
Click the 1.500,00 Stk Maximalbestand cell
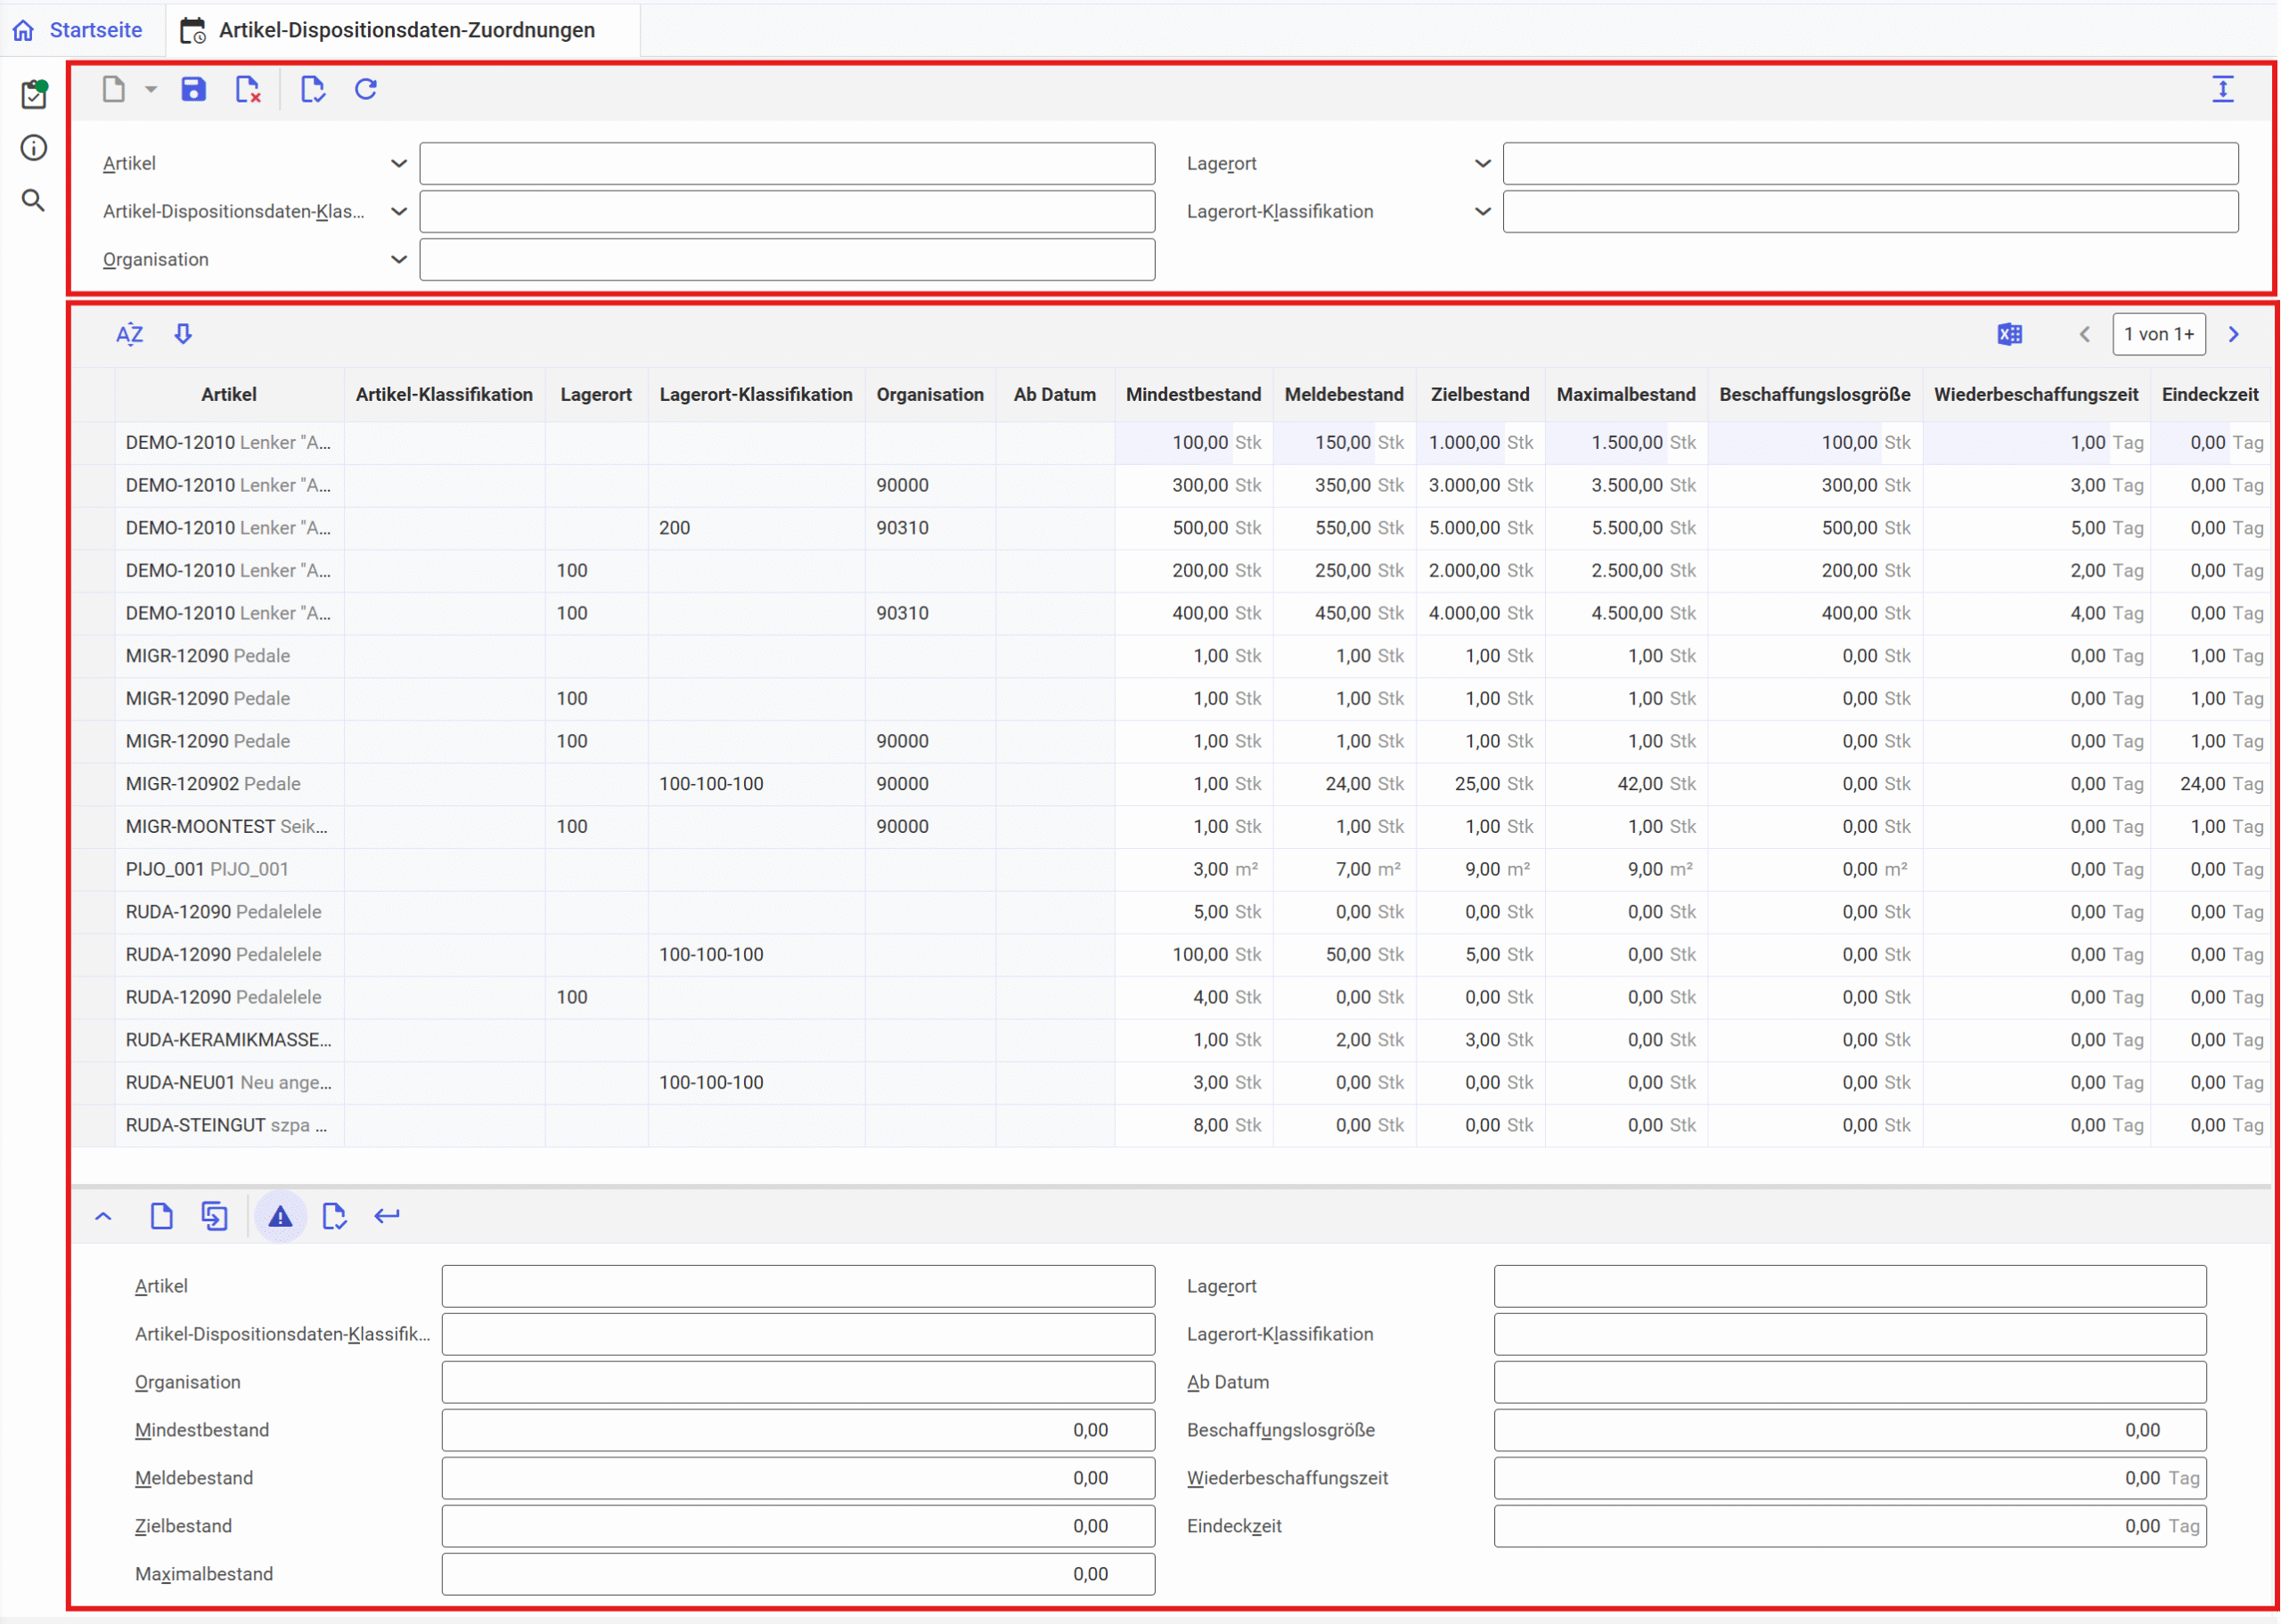[1626, 442]
